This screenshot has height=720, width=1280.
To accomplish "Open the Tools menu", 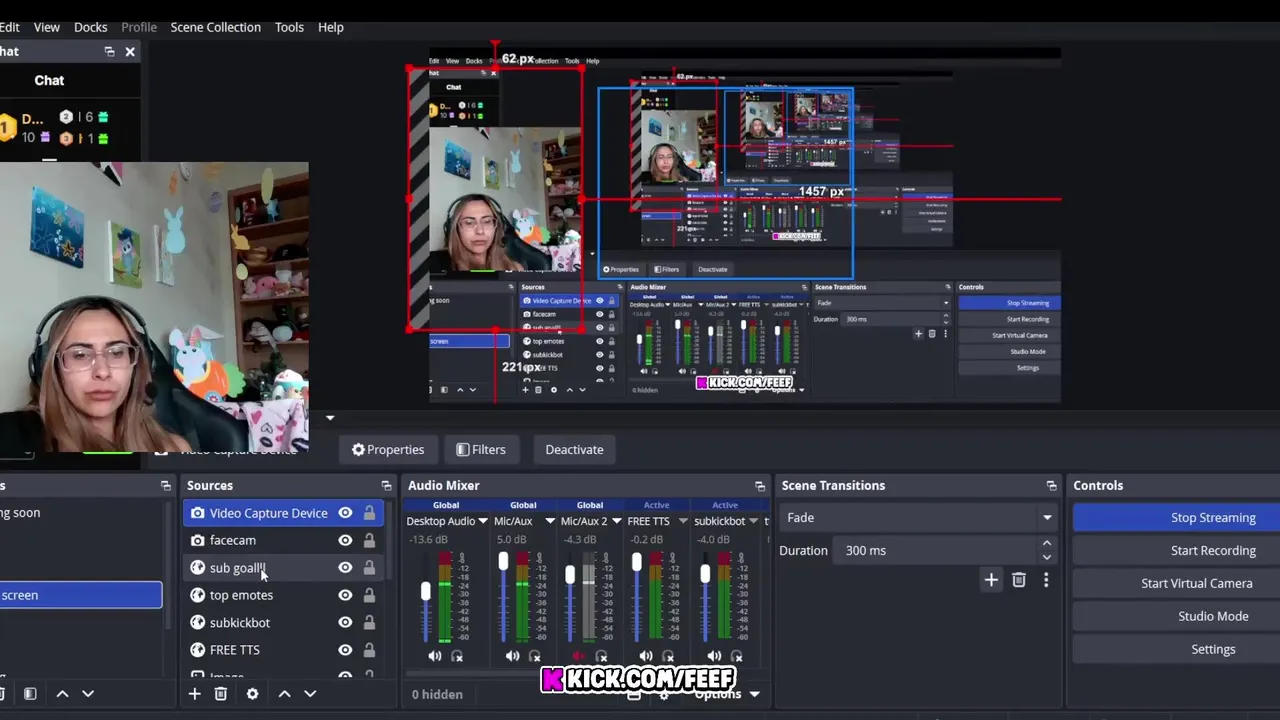I will pos(289,27).
